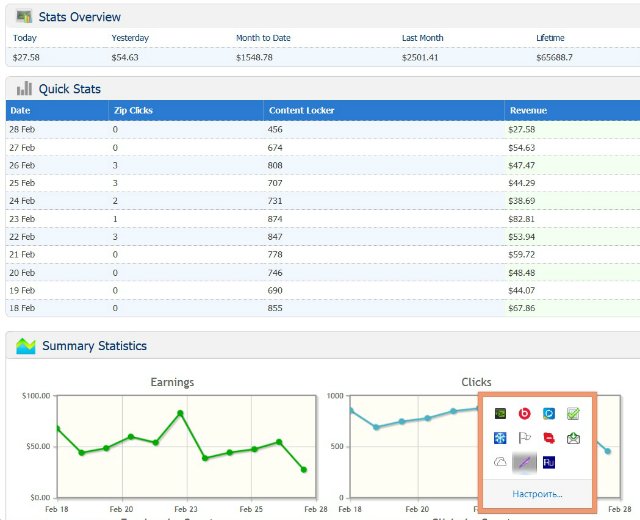Viewport: 640px width, 520px height.
Task: Click the NVIDIA tray icon
Action: click(x=500, y=414)
